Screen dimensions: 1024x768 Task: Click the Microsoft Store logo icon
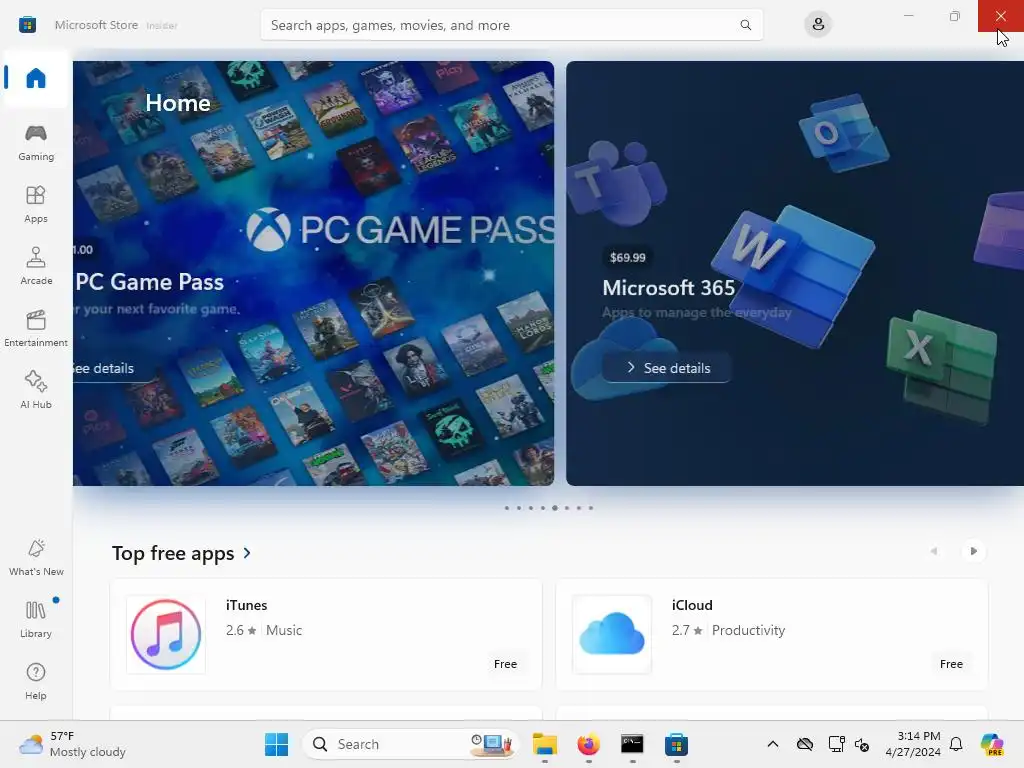tap(27, 25)
